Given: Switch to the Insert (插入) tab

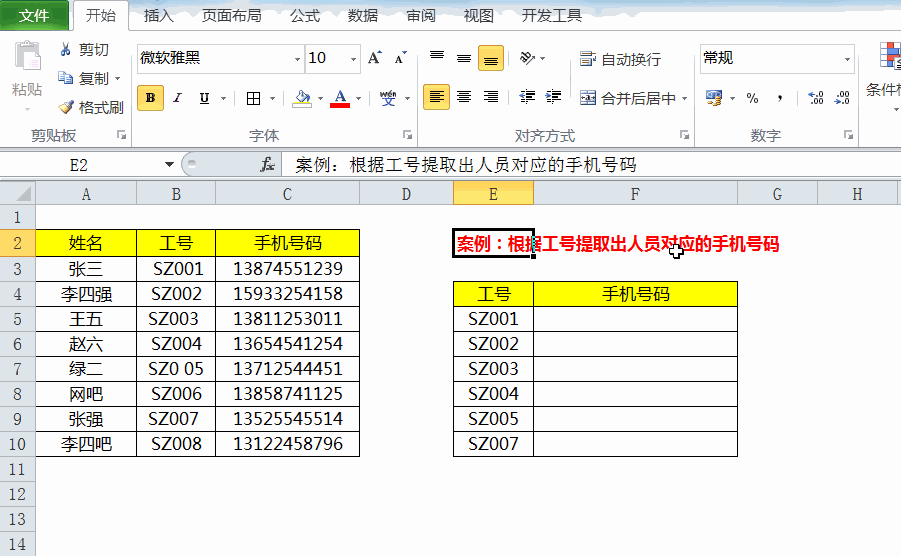Looking at the screenshot, I should point(158,16).
